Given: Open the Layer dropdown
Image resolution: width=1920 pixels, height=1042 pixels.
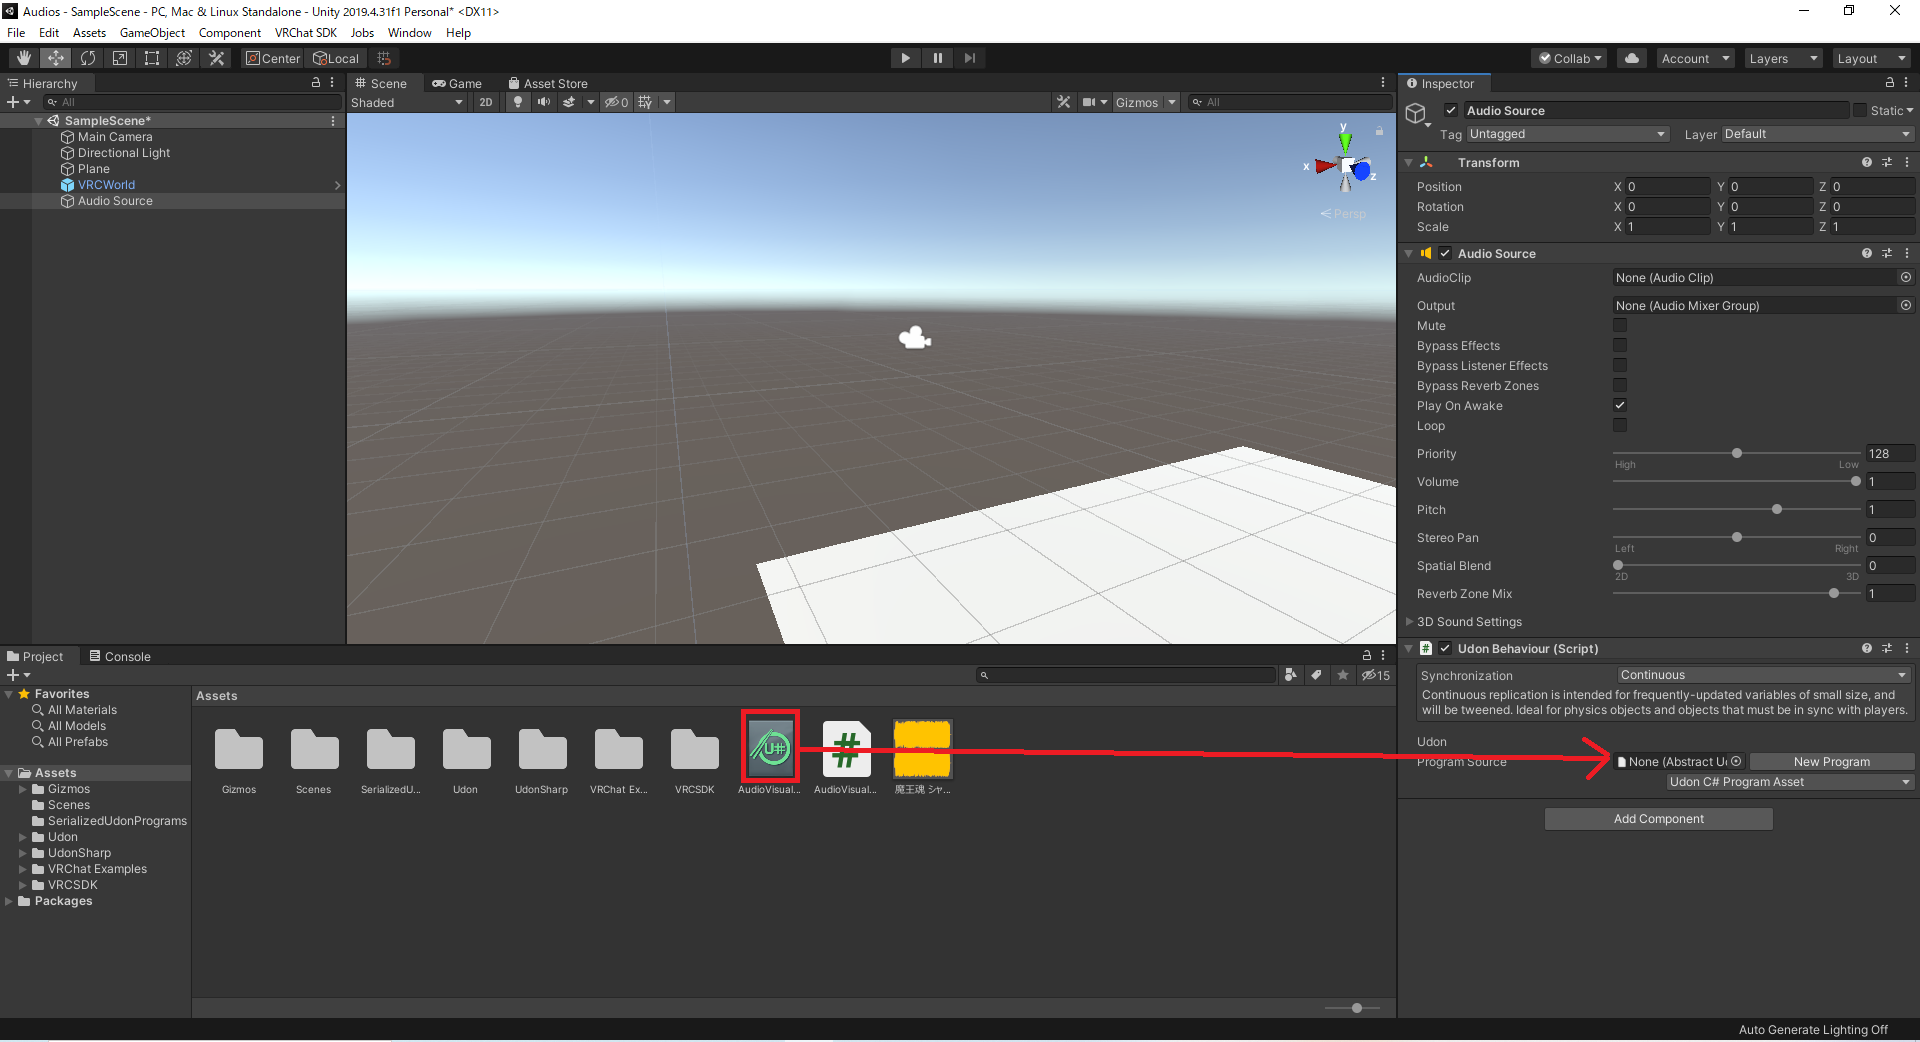Looking at the screenshot, I should [x=1818, y=134].
